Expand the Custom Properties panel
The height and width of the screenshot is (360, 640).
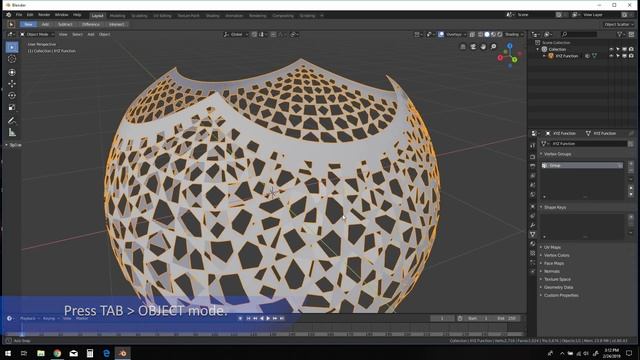coord(560,295)
